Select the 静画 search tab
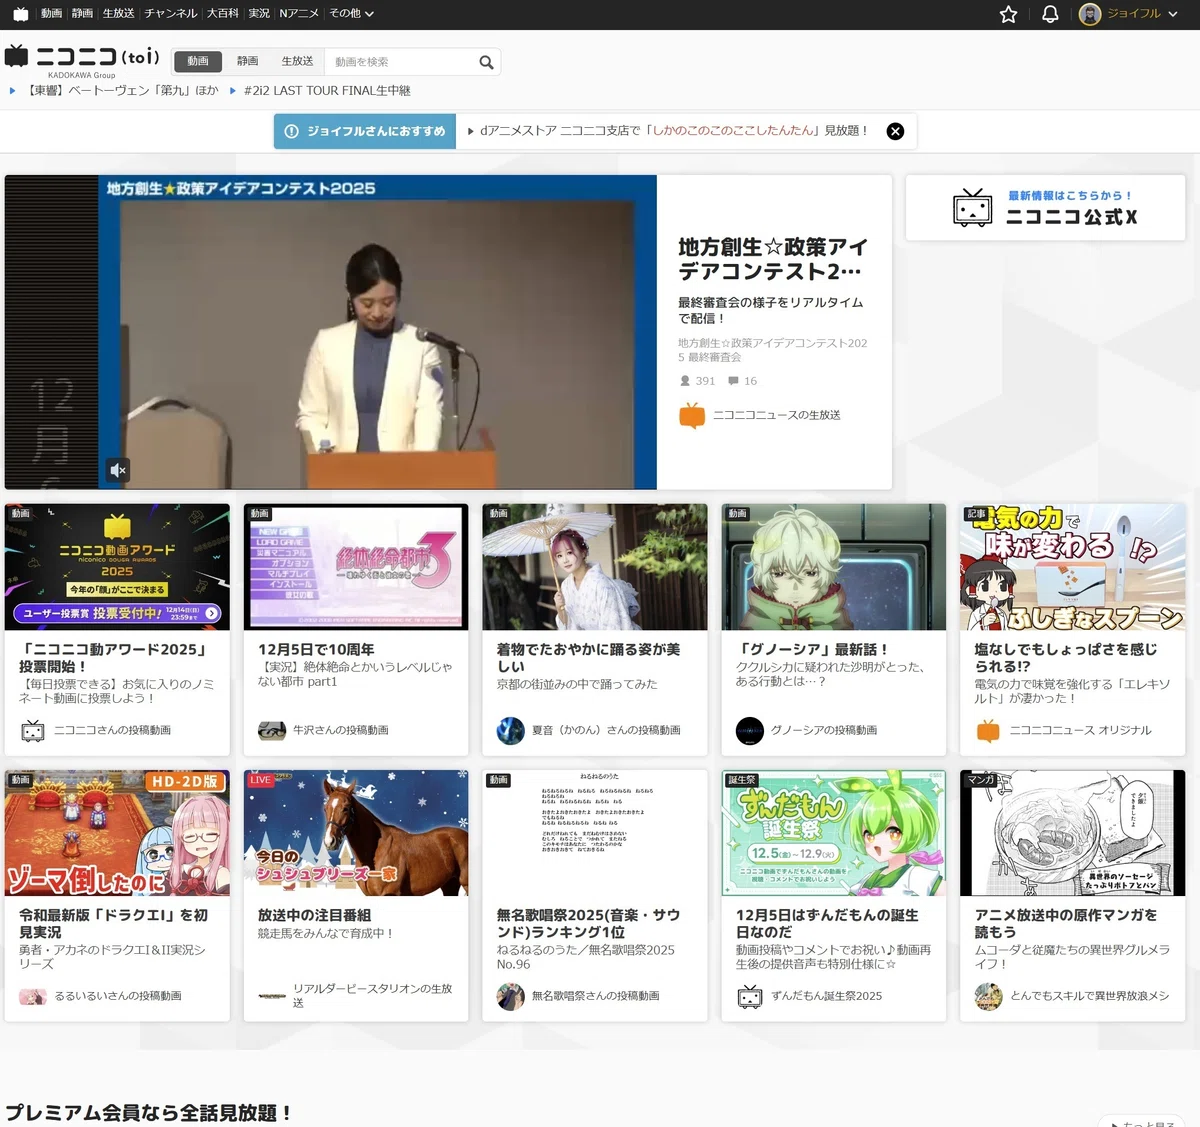 coord(247,62)
